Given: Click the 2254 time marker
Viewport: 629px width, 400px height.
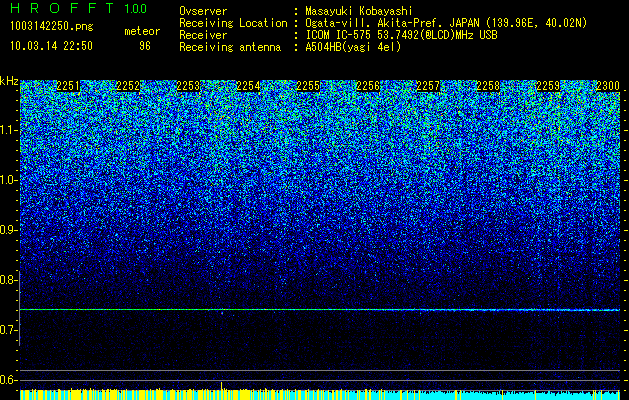Looking at the screenshot, I should 248,86.
